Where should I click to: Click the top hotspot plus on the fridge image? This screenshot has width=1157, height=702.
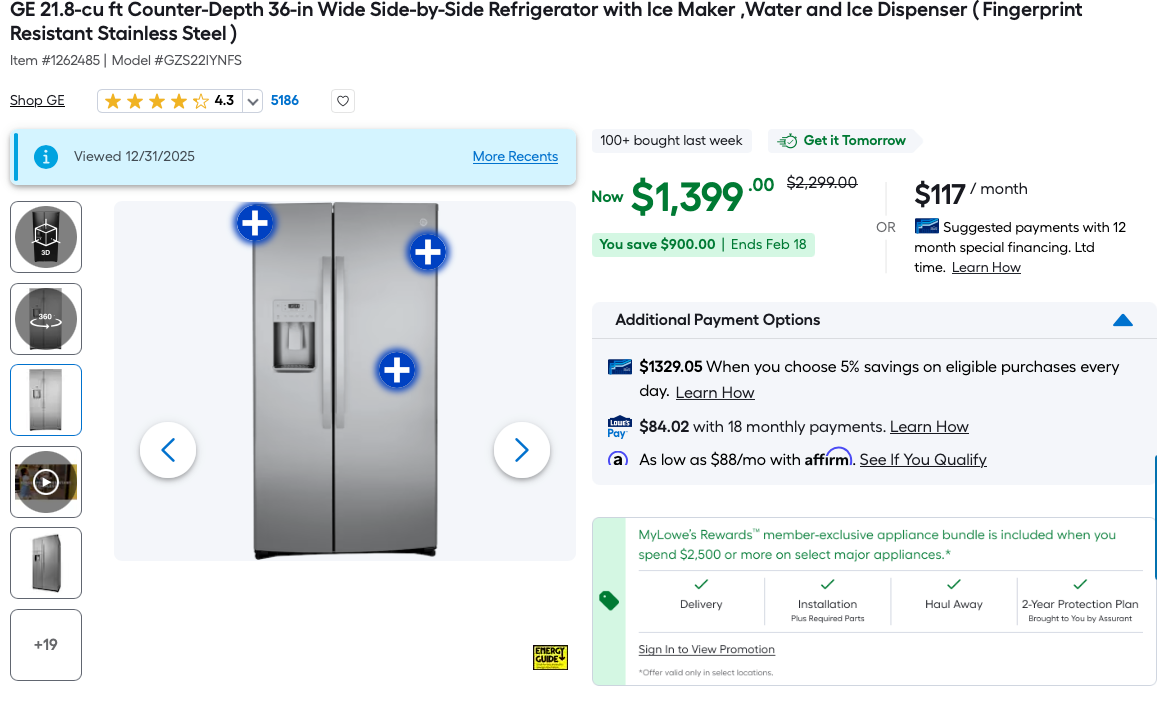[254, 224]
